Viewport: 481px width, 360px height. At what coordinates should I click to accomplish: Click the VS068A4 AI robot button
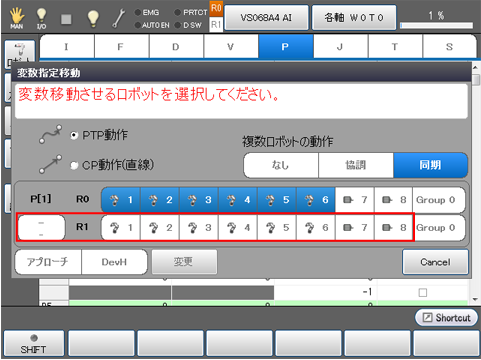[266, 17]
